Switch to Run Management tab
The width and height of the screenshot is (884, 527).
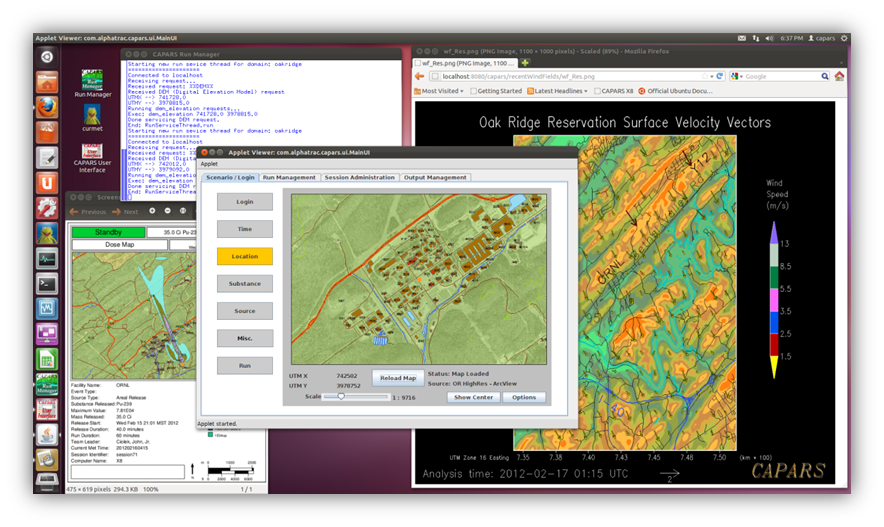(x=289, y=177)
